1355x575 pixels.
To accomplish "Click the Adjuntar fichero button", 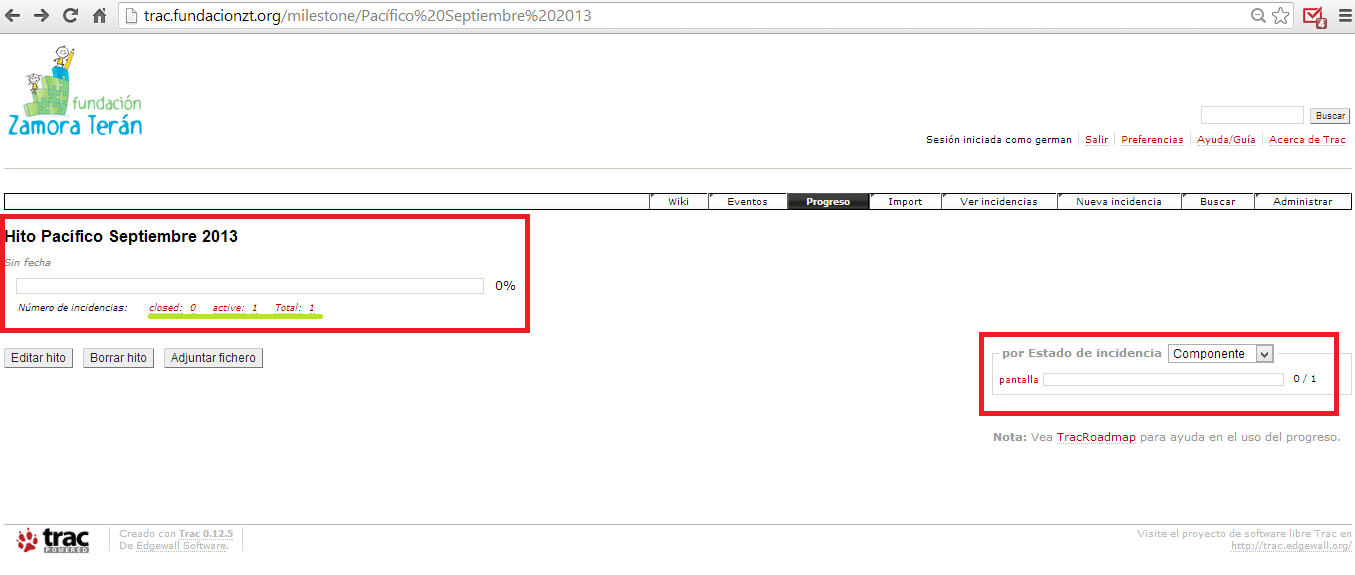I will [213, 358].
